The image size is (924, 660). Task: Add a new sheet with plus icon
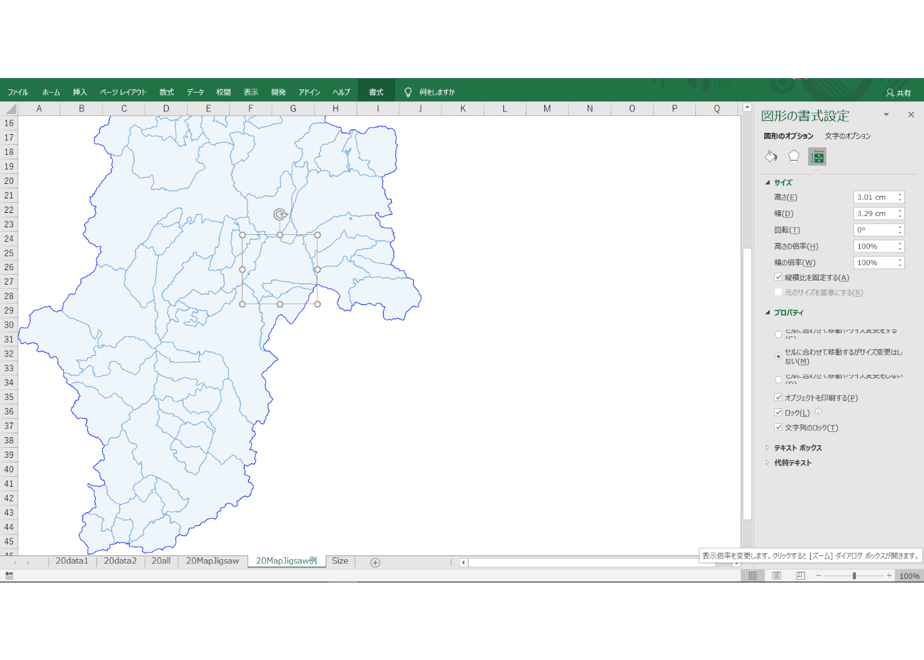coord(375,562)
